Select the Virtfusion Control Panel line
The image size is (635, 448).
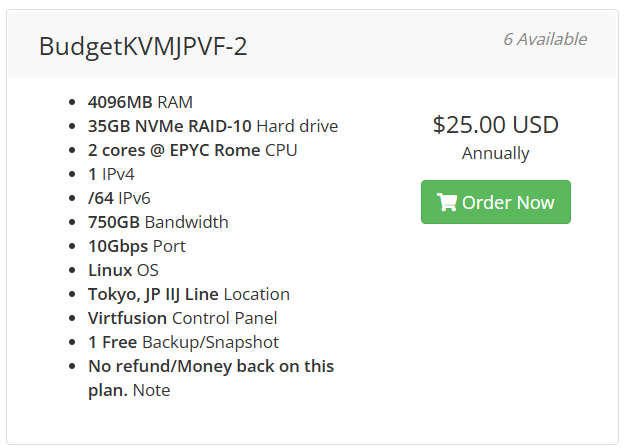tap(182, 318)
